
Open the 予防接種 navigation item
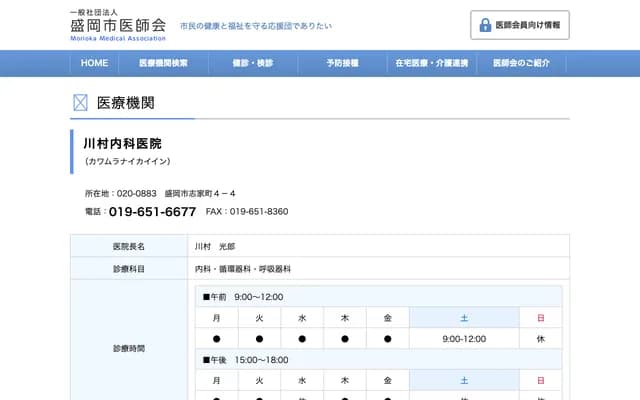pyautogui.click(x=342, y=63)
